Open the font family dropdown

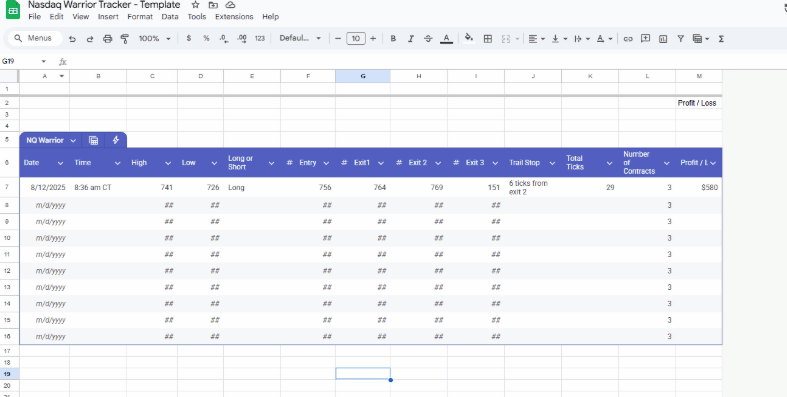coord(300,39)
